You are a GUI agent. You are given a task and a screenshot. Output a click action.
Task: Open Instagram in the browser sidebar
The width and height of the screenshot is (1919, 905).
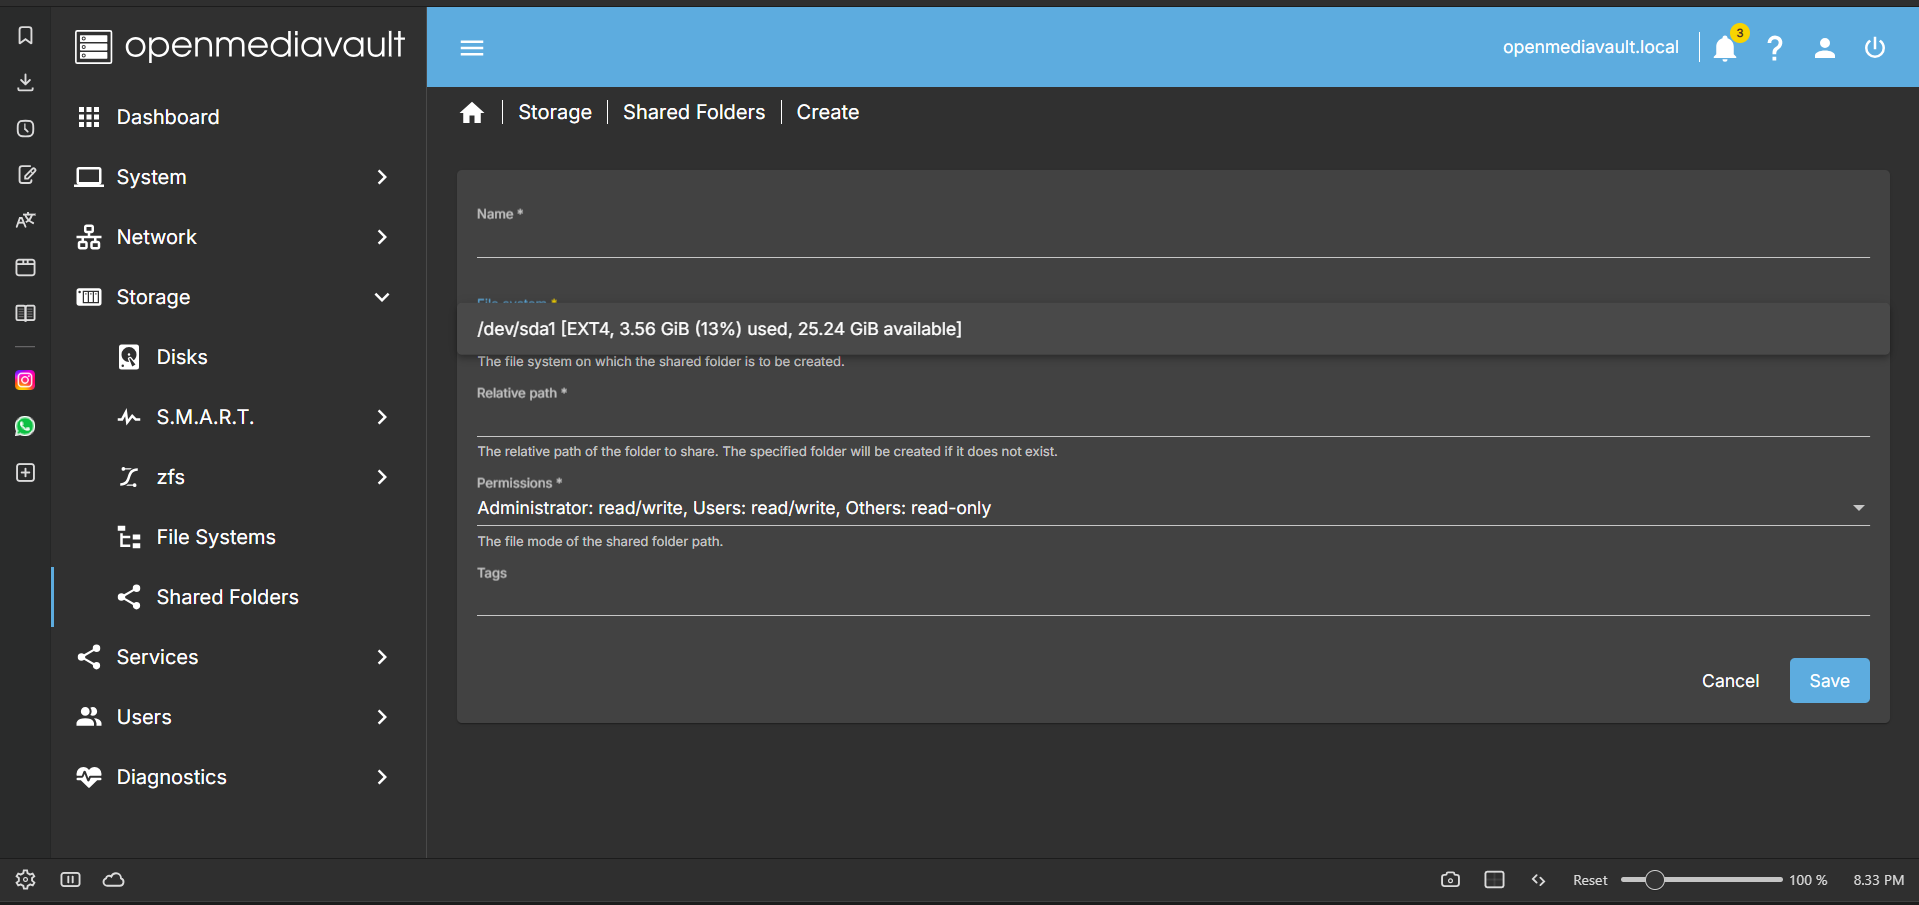click(25, 380)
